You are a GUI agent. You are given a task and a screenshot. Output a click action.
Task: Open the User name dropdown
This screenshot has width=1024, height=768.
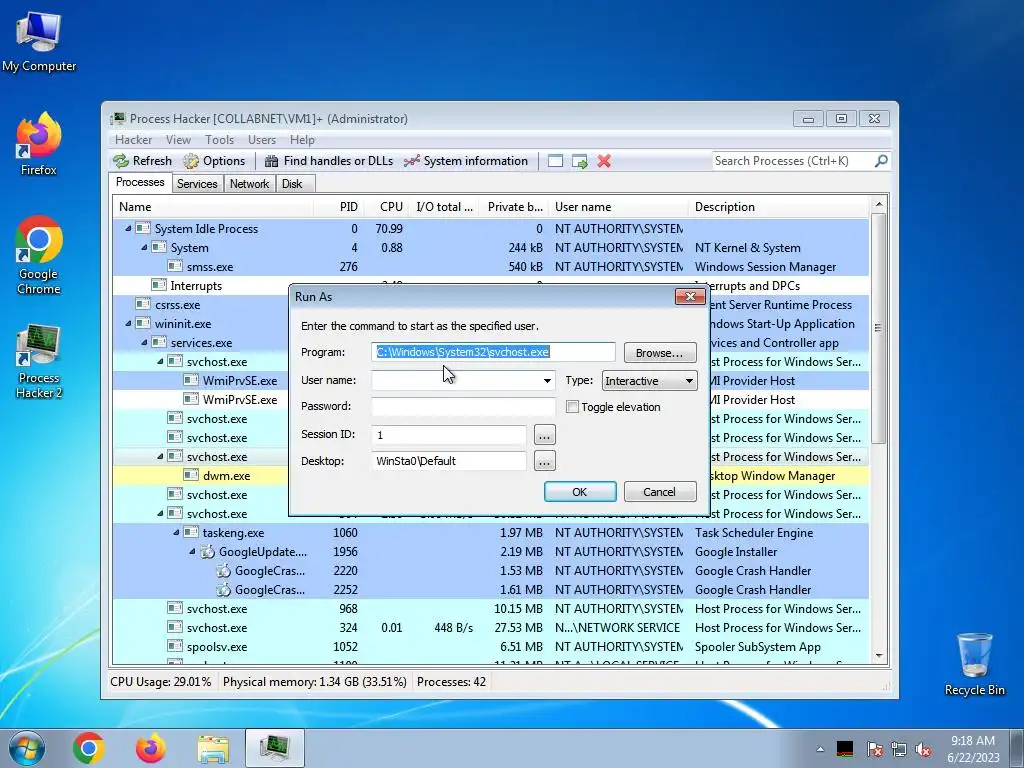pos(547,381)
